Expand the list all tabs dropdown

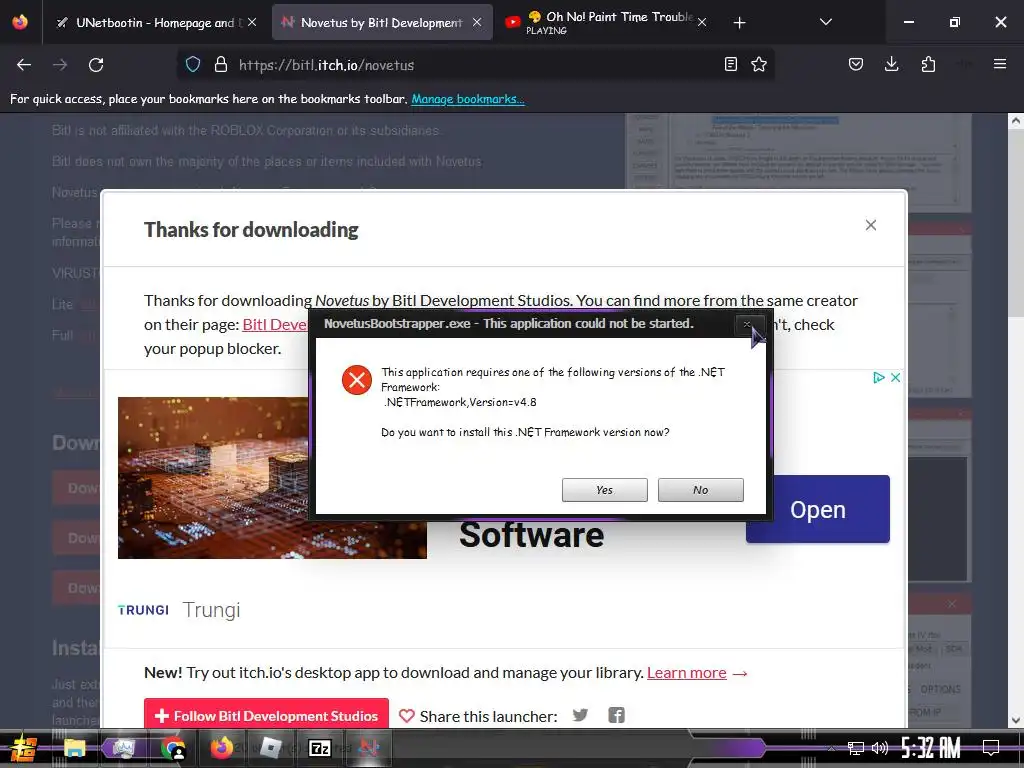825,22
